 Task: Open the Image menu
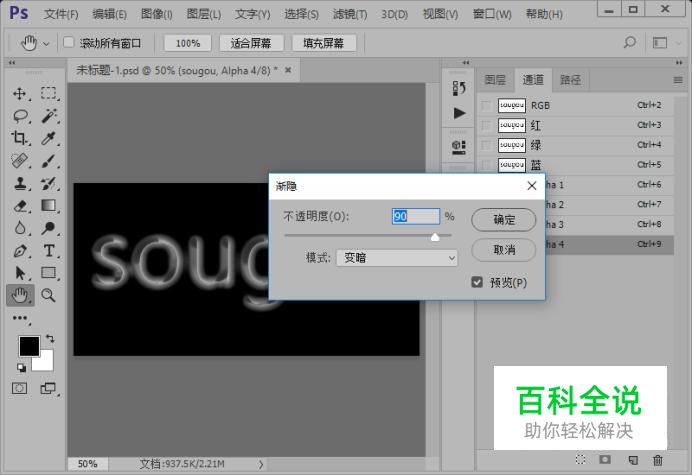pos(156,14)
